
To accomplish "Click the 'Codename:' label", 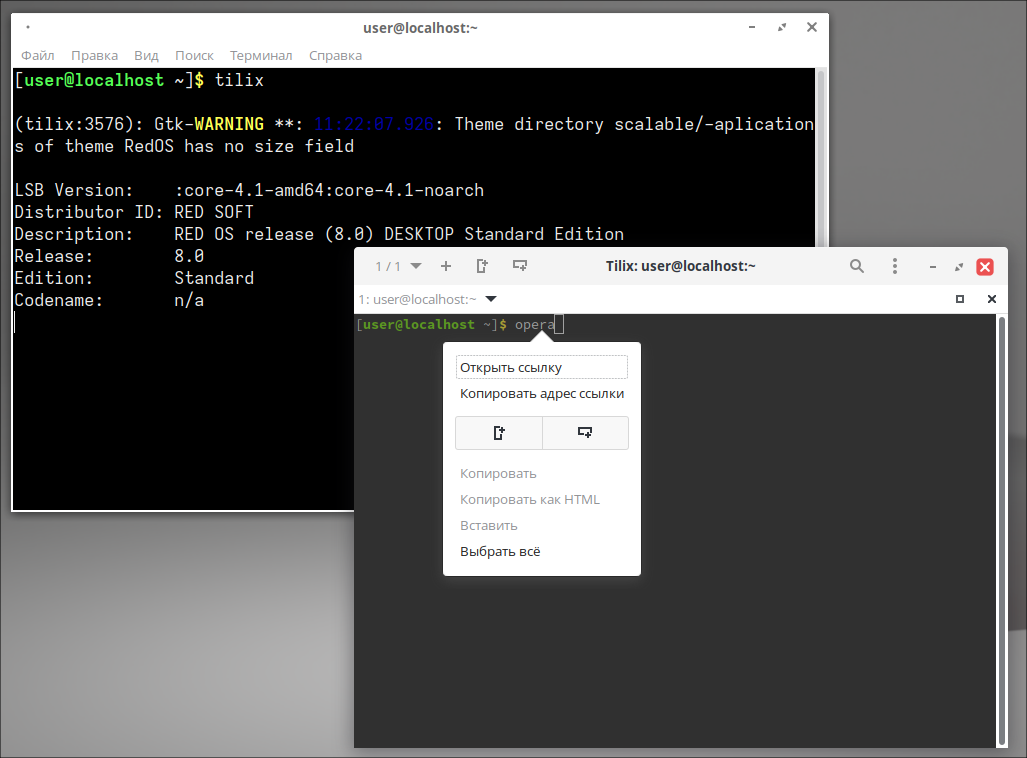I will pos(58,300).
